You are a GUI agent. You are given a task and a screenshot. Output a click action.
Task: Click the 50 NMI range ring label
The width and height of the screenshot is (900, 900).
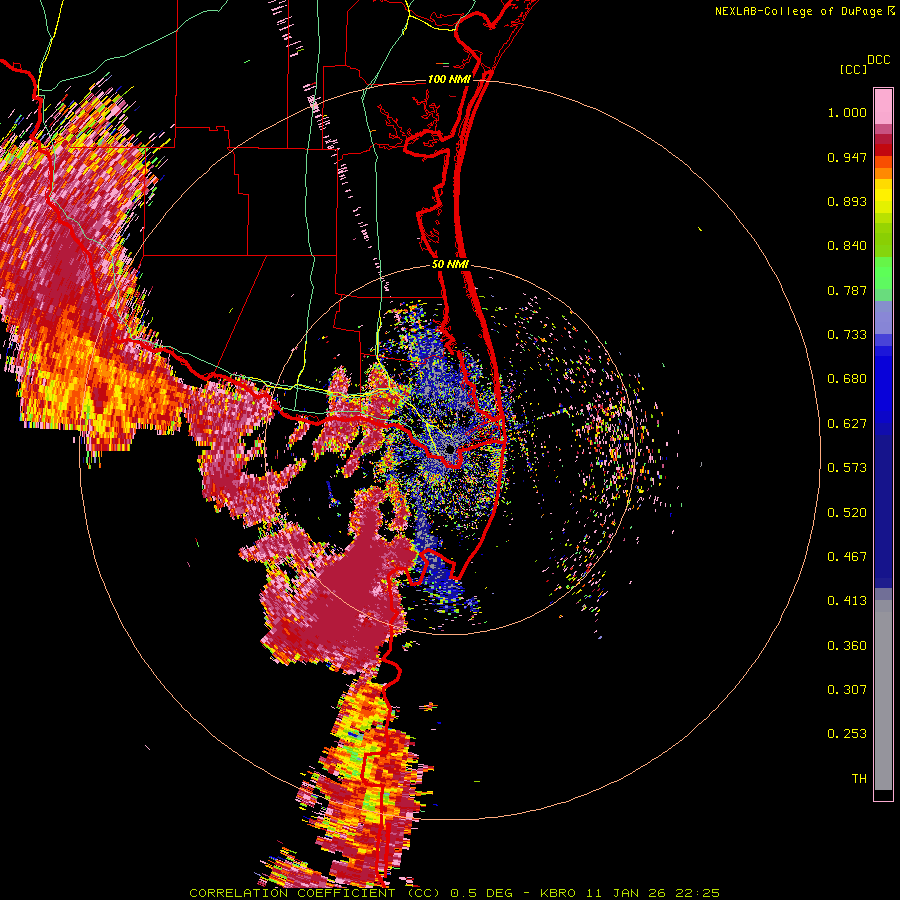451,265
